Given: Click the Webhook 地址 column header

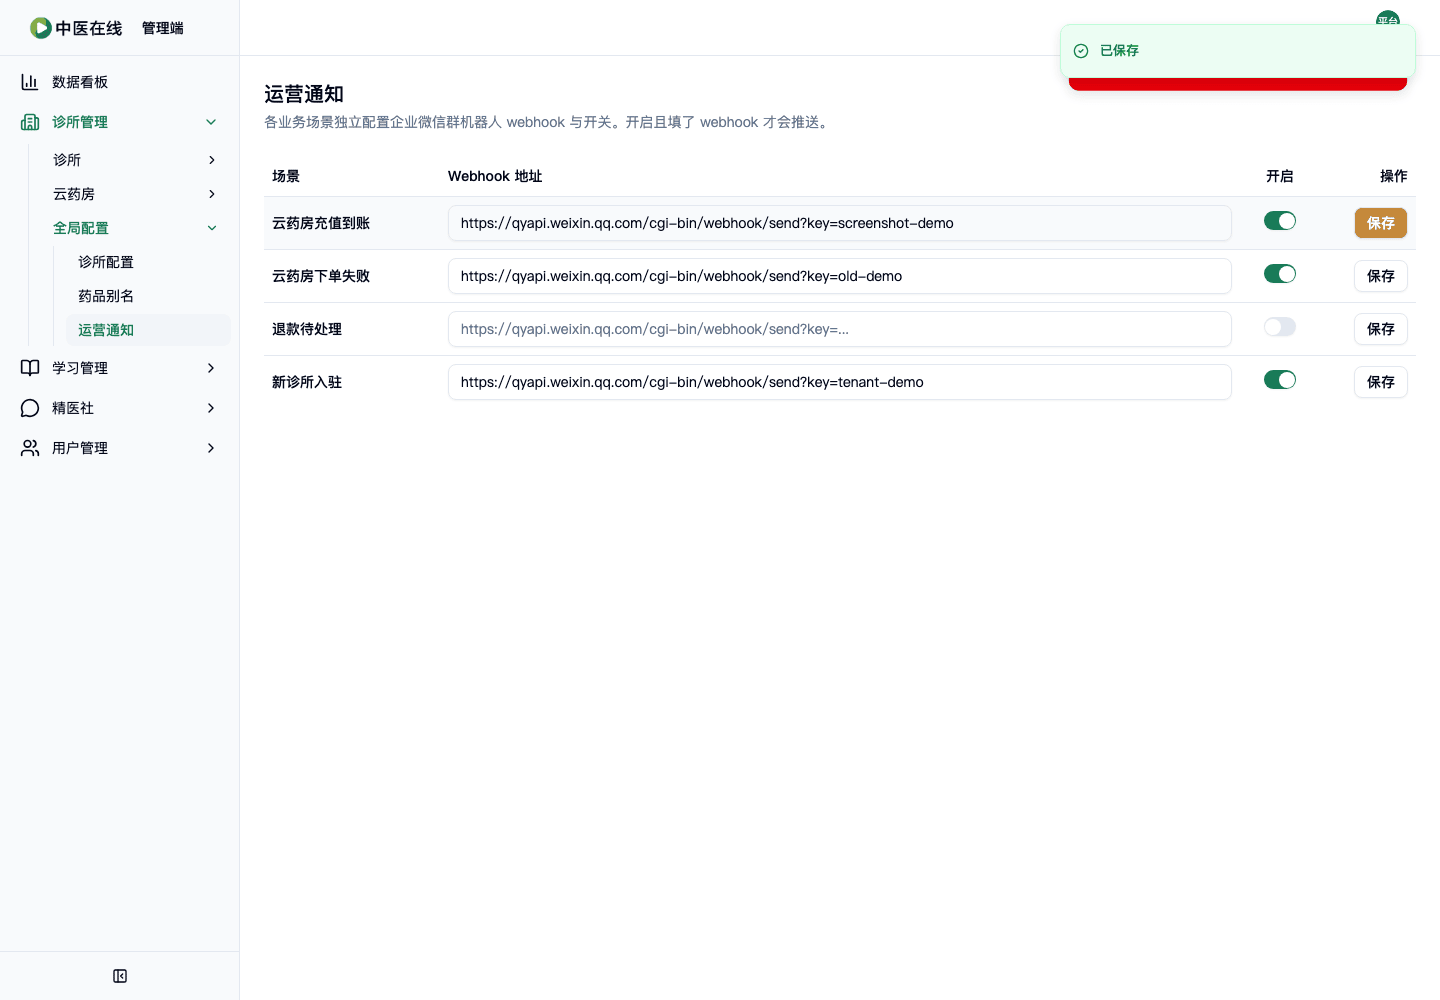Looking at the screenshot, I should tap(495, 176).
